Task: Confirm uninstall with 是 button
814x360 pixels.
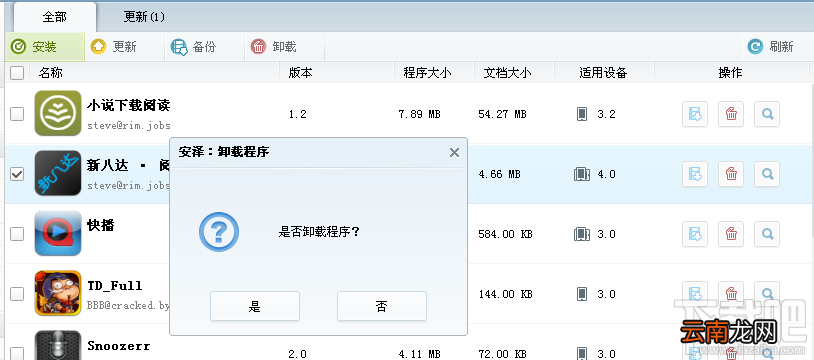Action: (255, 306)
